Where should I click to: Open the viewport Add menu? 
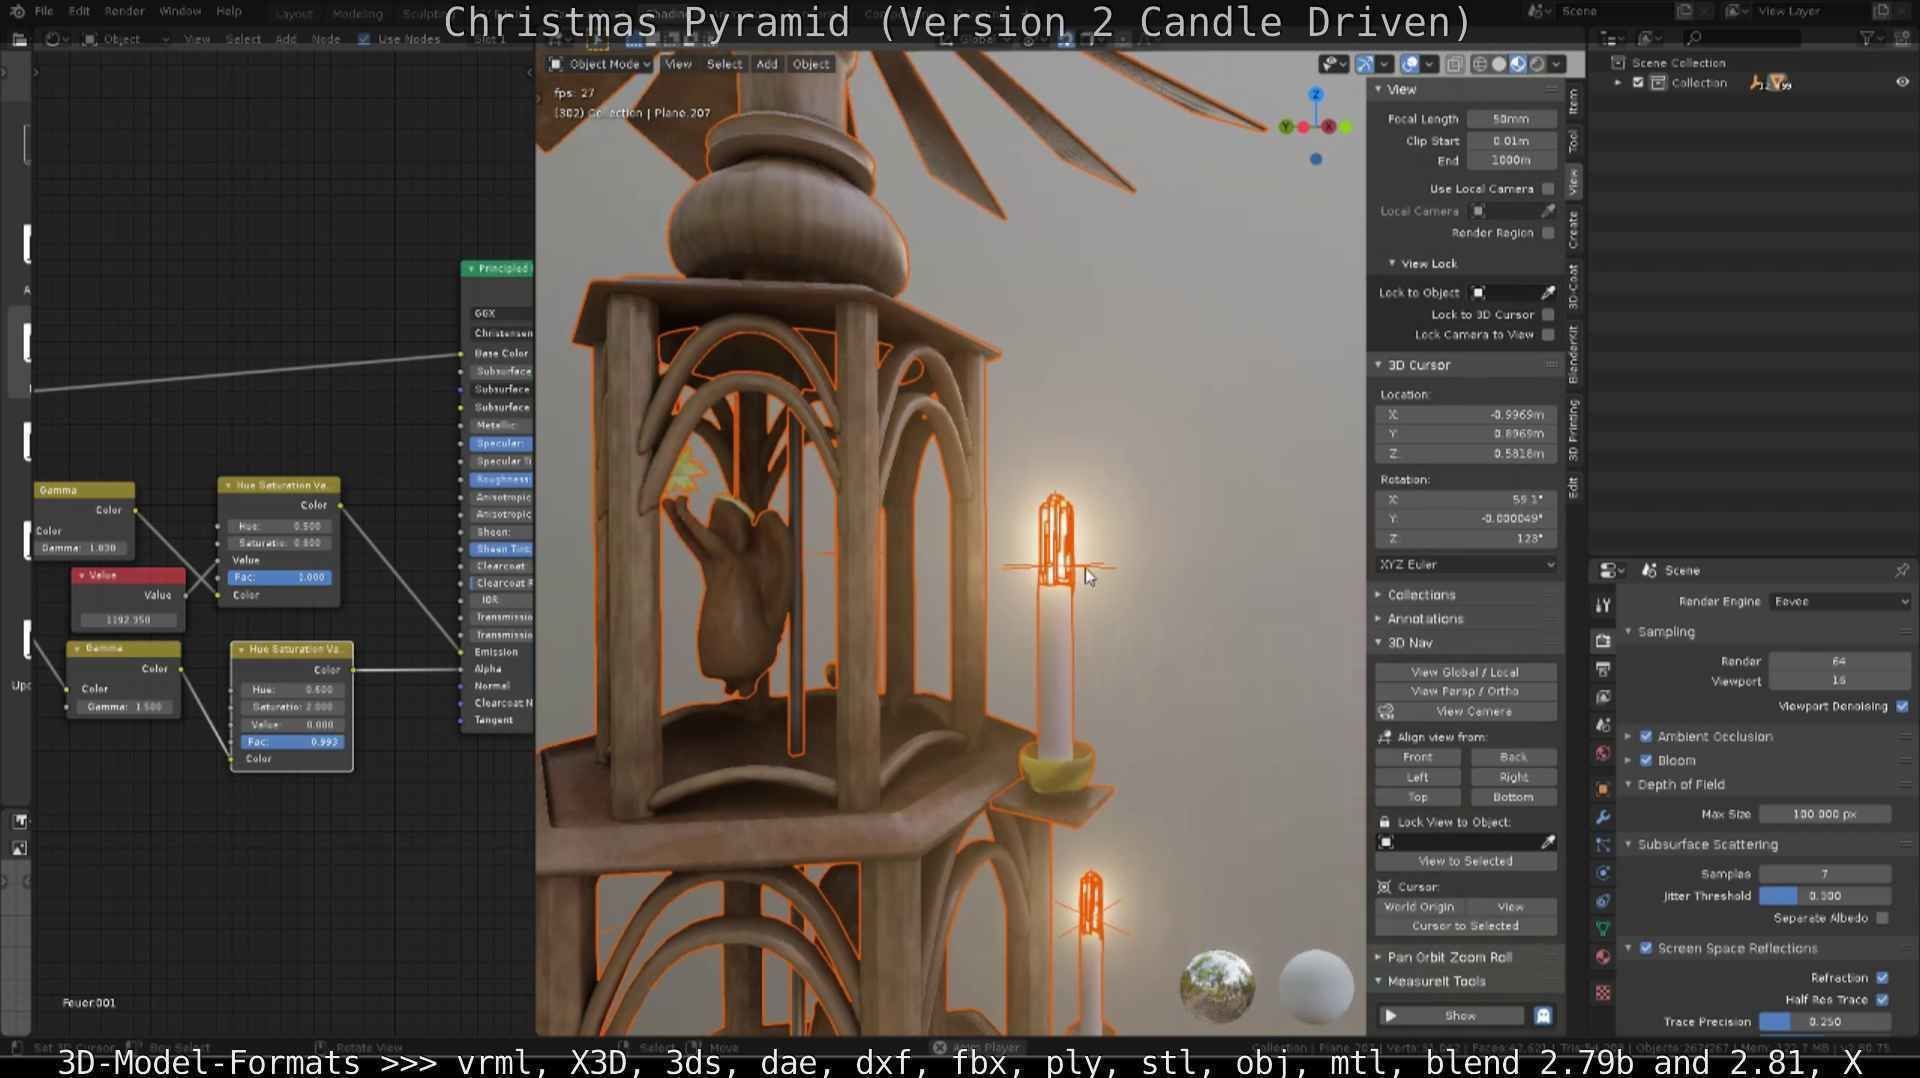(767, 64)
